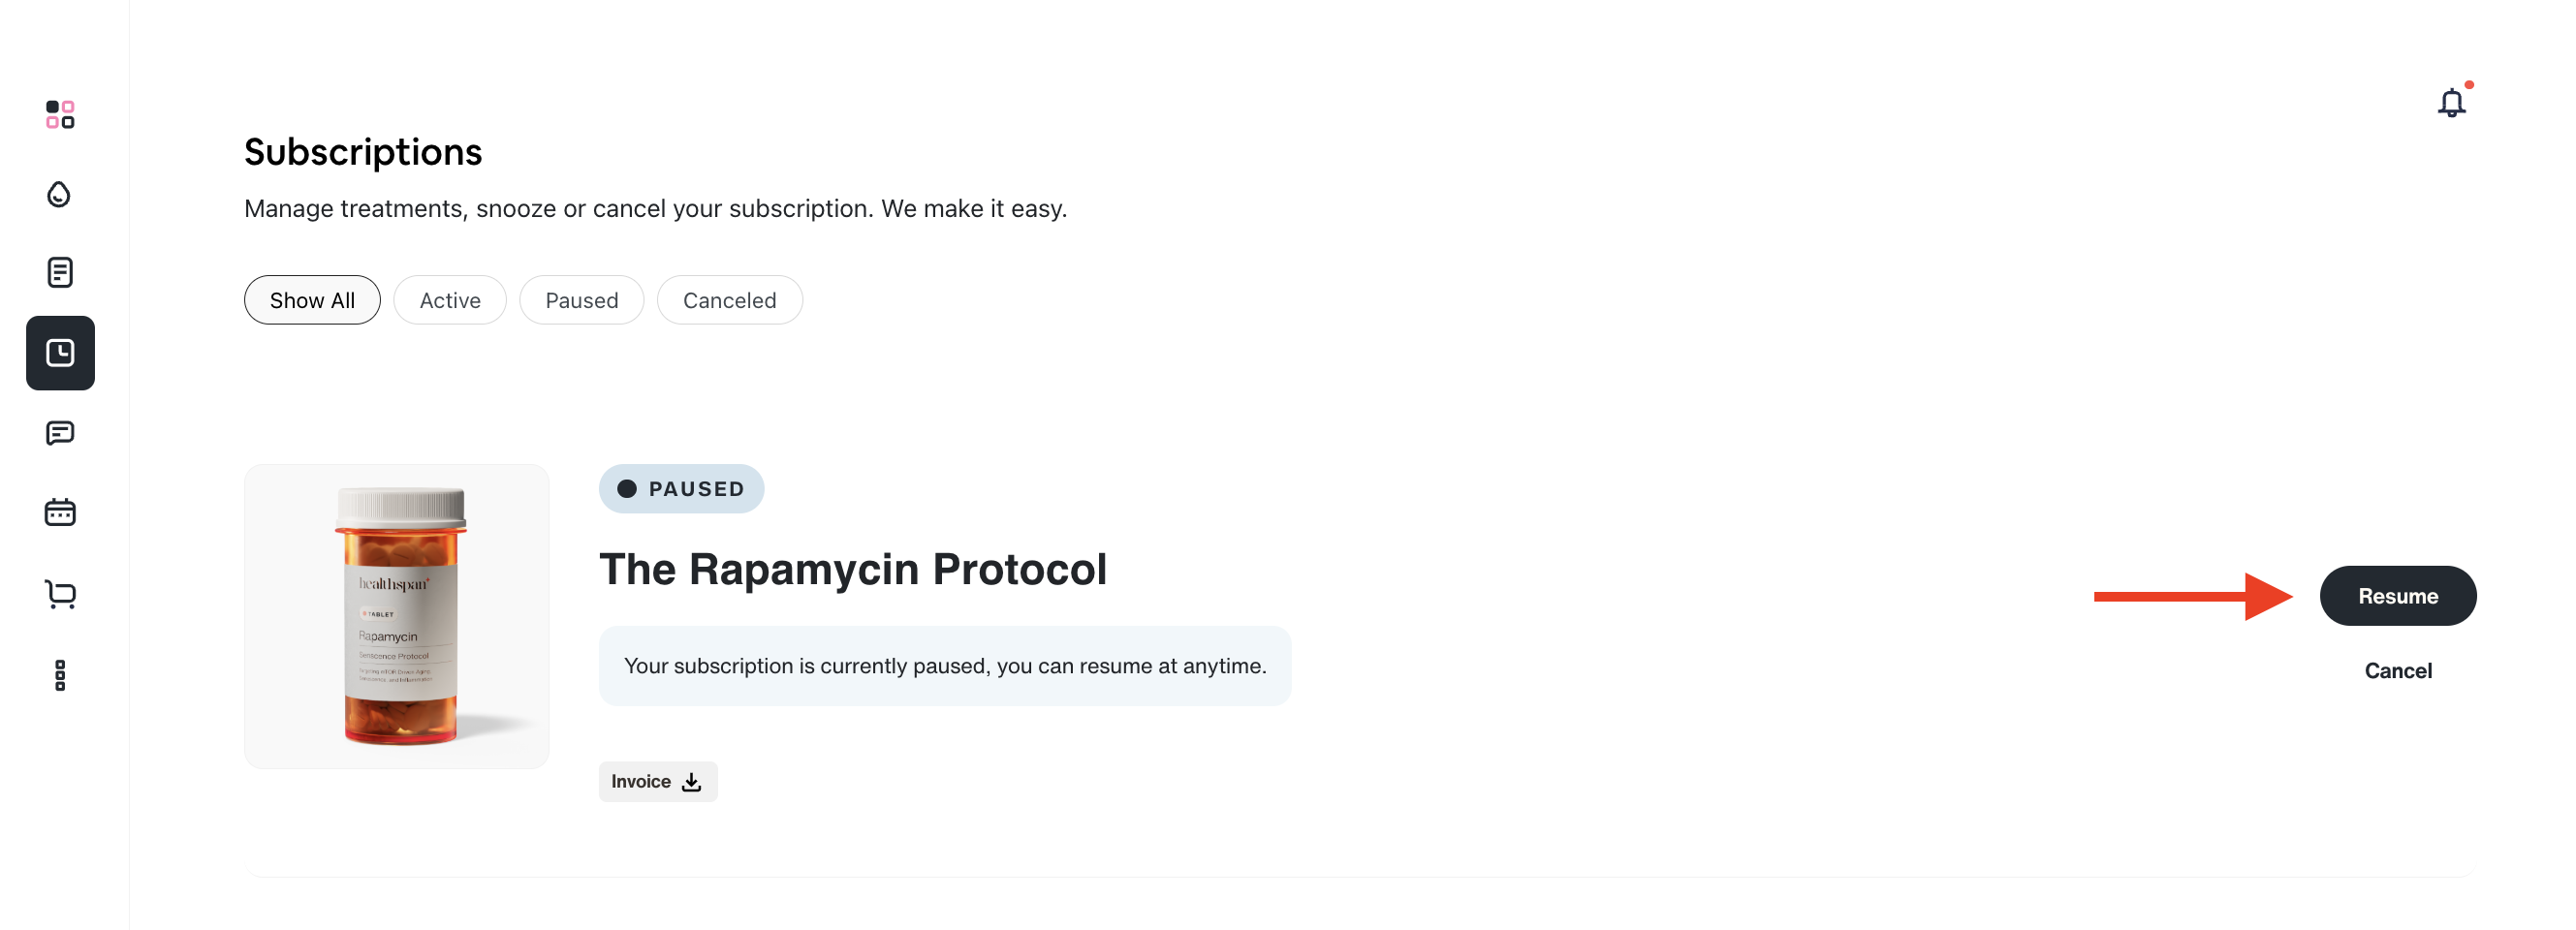
Task: Click the more options dots icon at sidebar bottom
Action: pos(60,676)
